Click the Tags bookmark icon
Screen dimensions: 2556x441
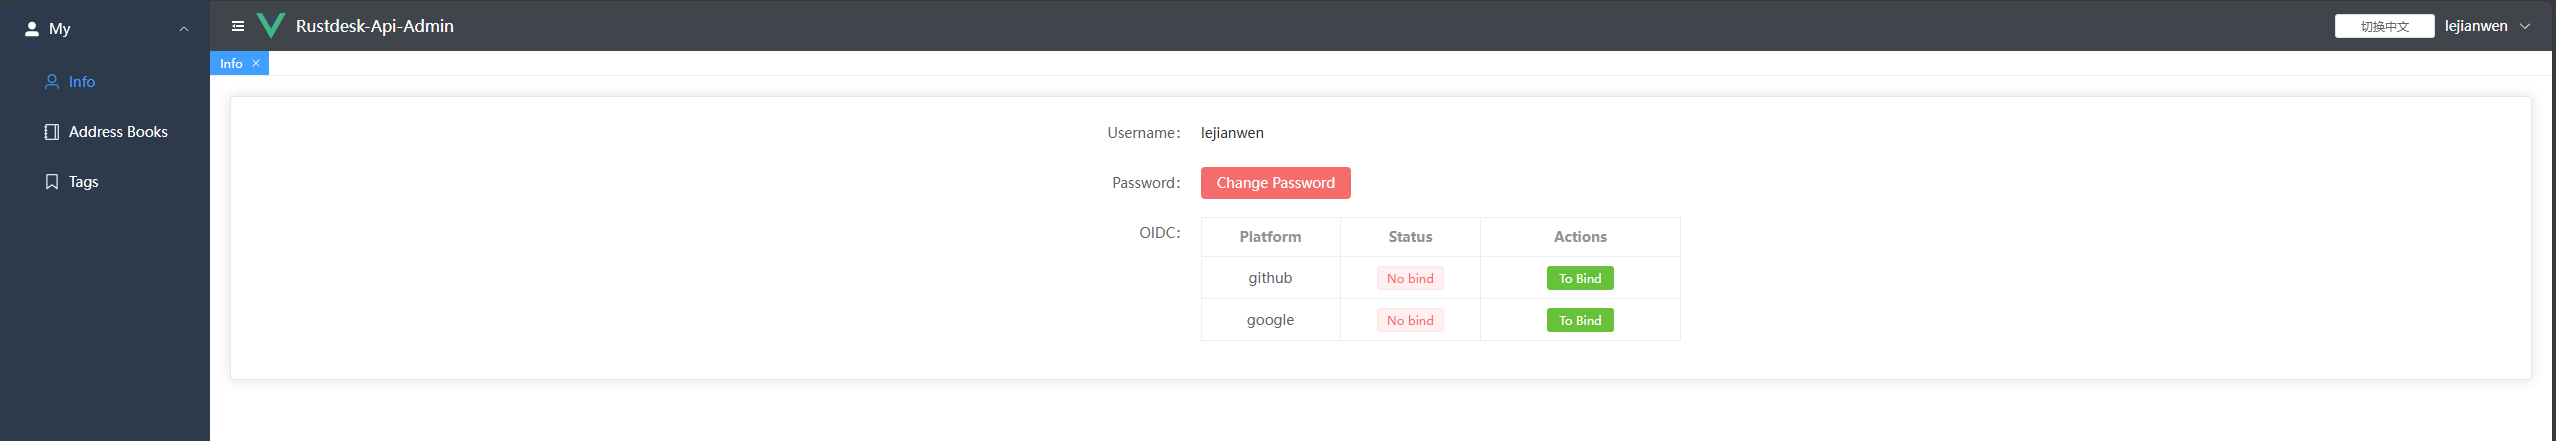point(52,182)
